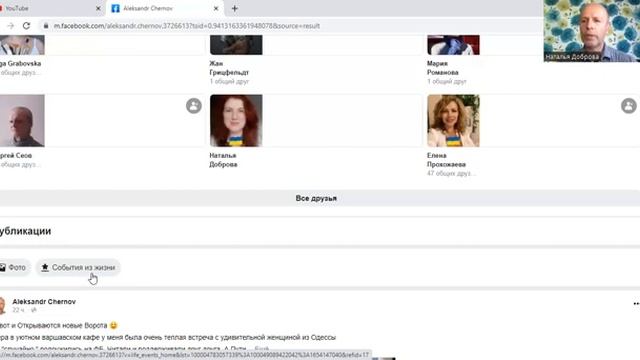Open Мария Романова profile thumbnail
This screenshot has height=360, width=640.
coord(453,45)
